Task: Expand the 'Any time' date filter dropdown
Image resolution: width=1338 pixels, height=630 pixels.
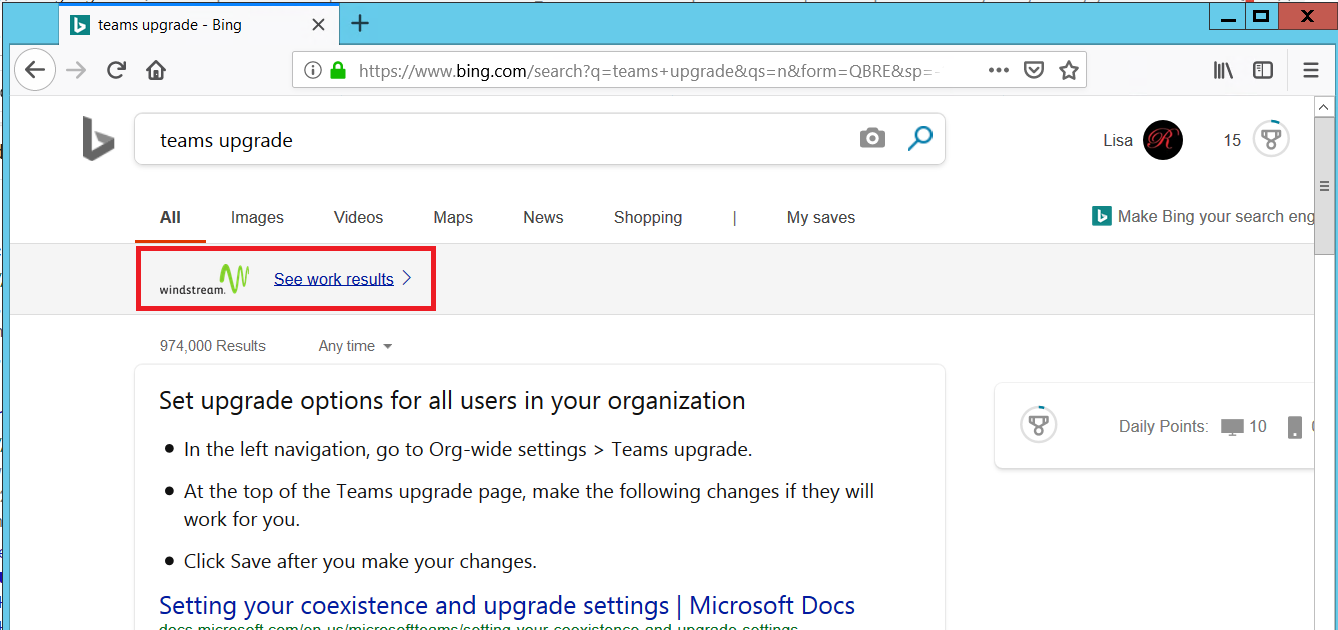Action: (x=355, y=346)
